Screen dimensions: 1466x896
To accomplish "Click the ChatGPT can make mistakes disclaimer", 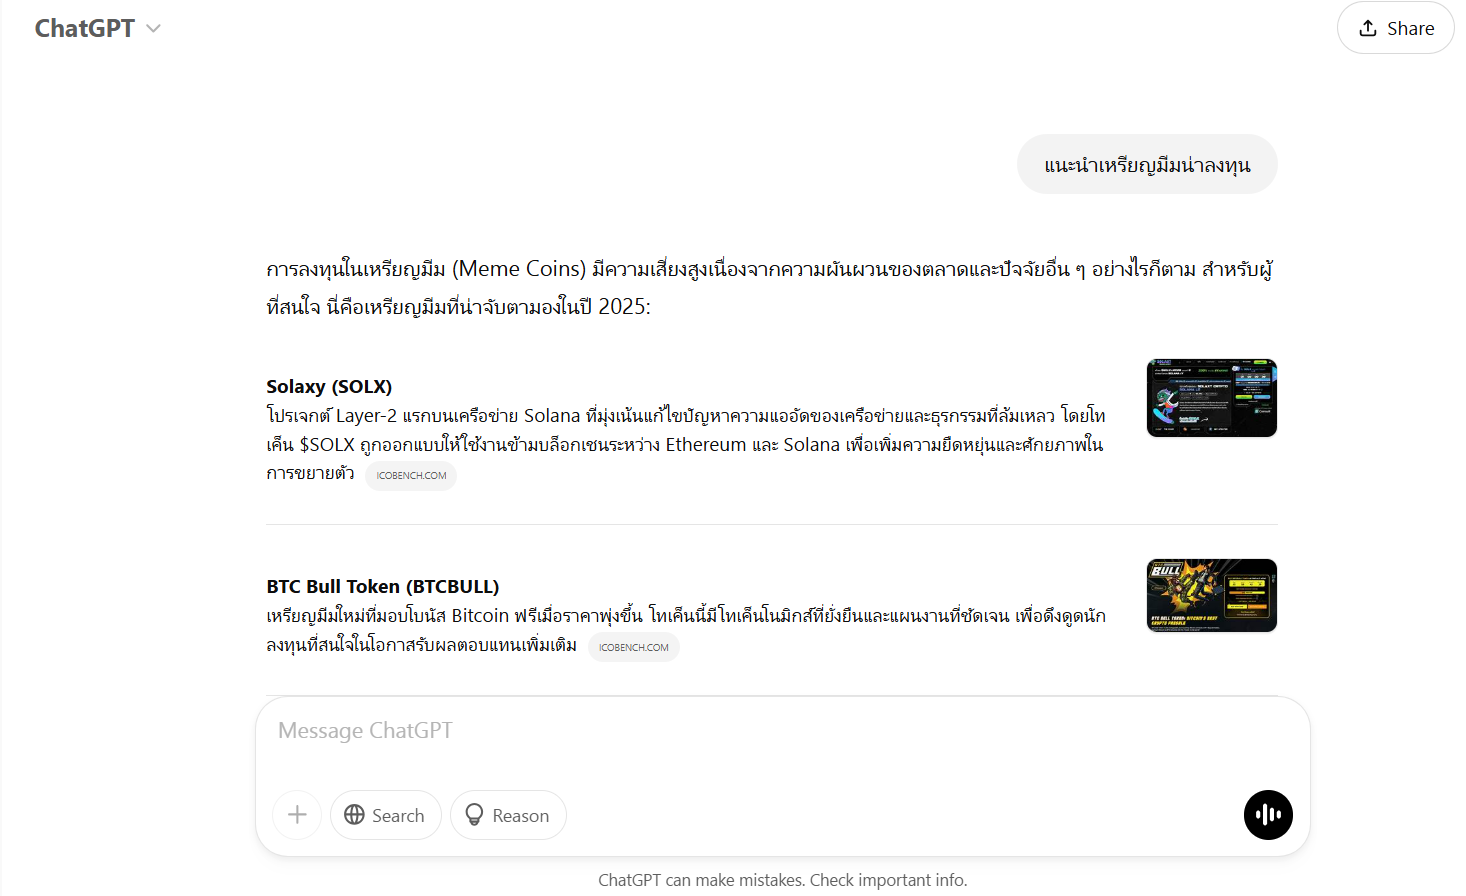I will point(783,880).
